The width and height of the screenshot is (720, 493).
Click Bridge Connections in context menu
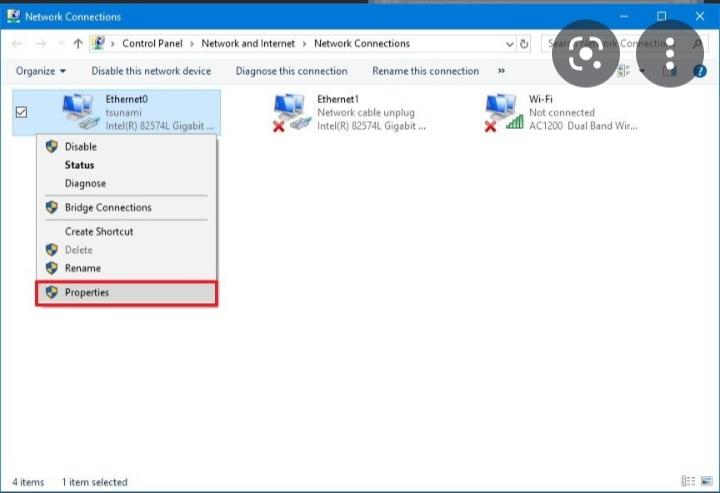coord(108,208)
